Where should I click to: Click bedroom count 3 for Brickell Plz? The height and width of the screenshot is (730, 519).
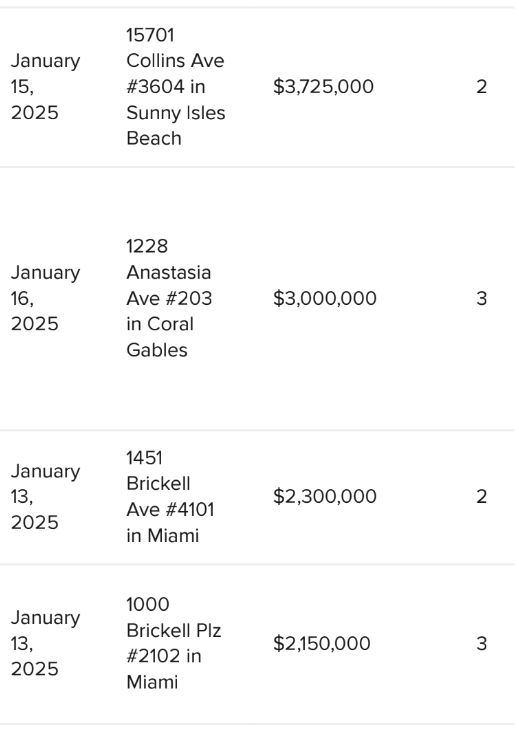click(481, 643)
